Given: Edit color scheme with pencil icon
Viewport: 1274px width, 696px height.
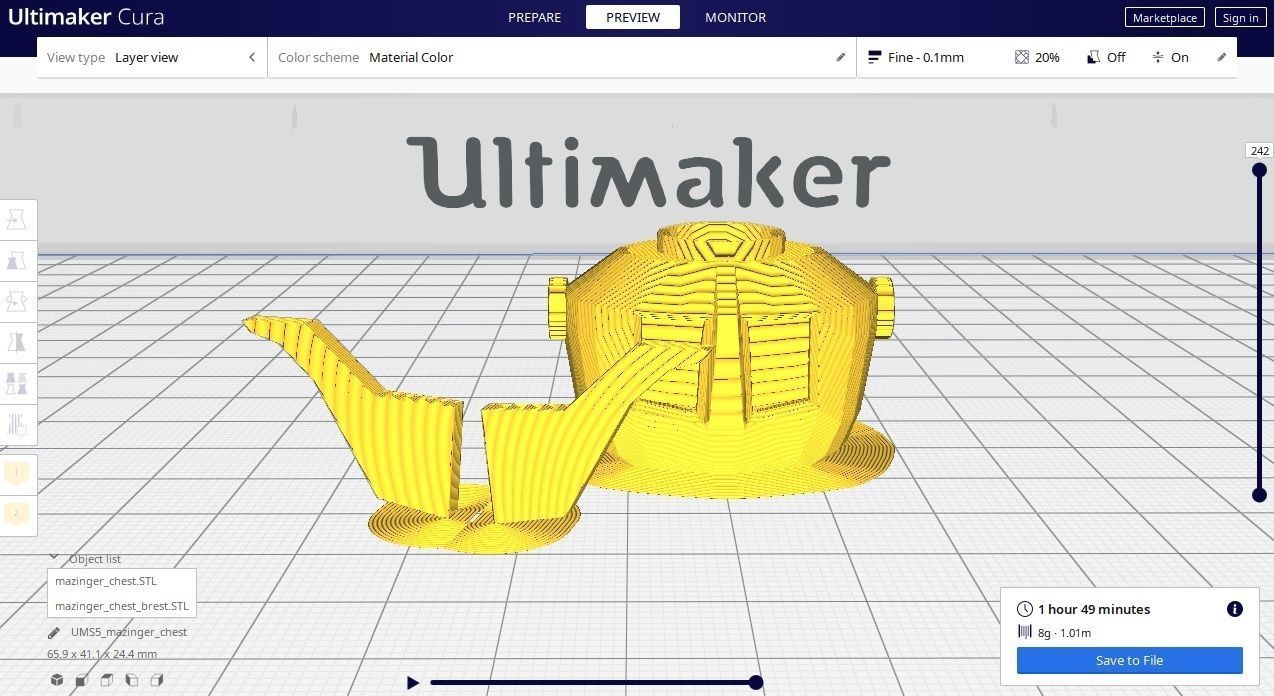Looking at the screenshot, I should [x=841, y=57].
